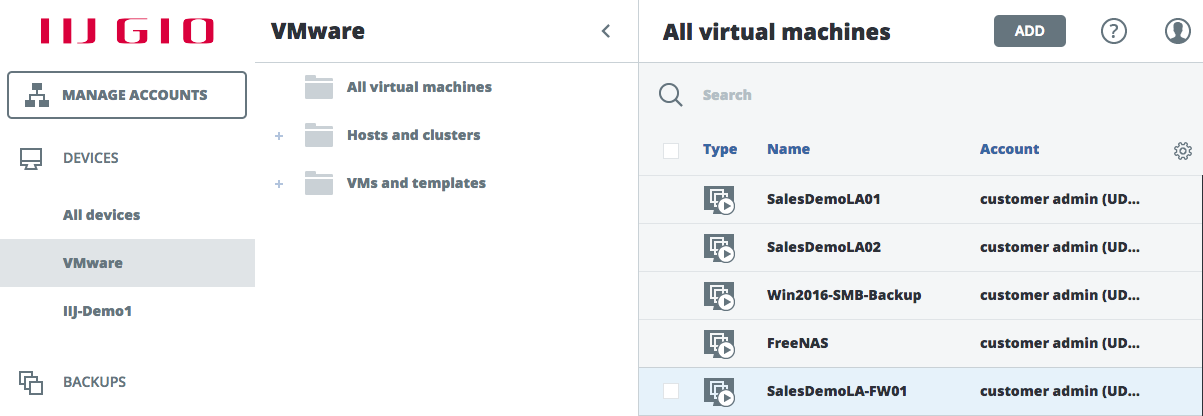1203x416 pixels.
Task: Click the search magnifier icon
Action: click(x=670, y=95)
